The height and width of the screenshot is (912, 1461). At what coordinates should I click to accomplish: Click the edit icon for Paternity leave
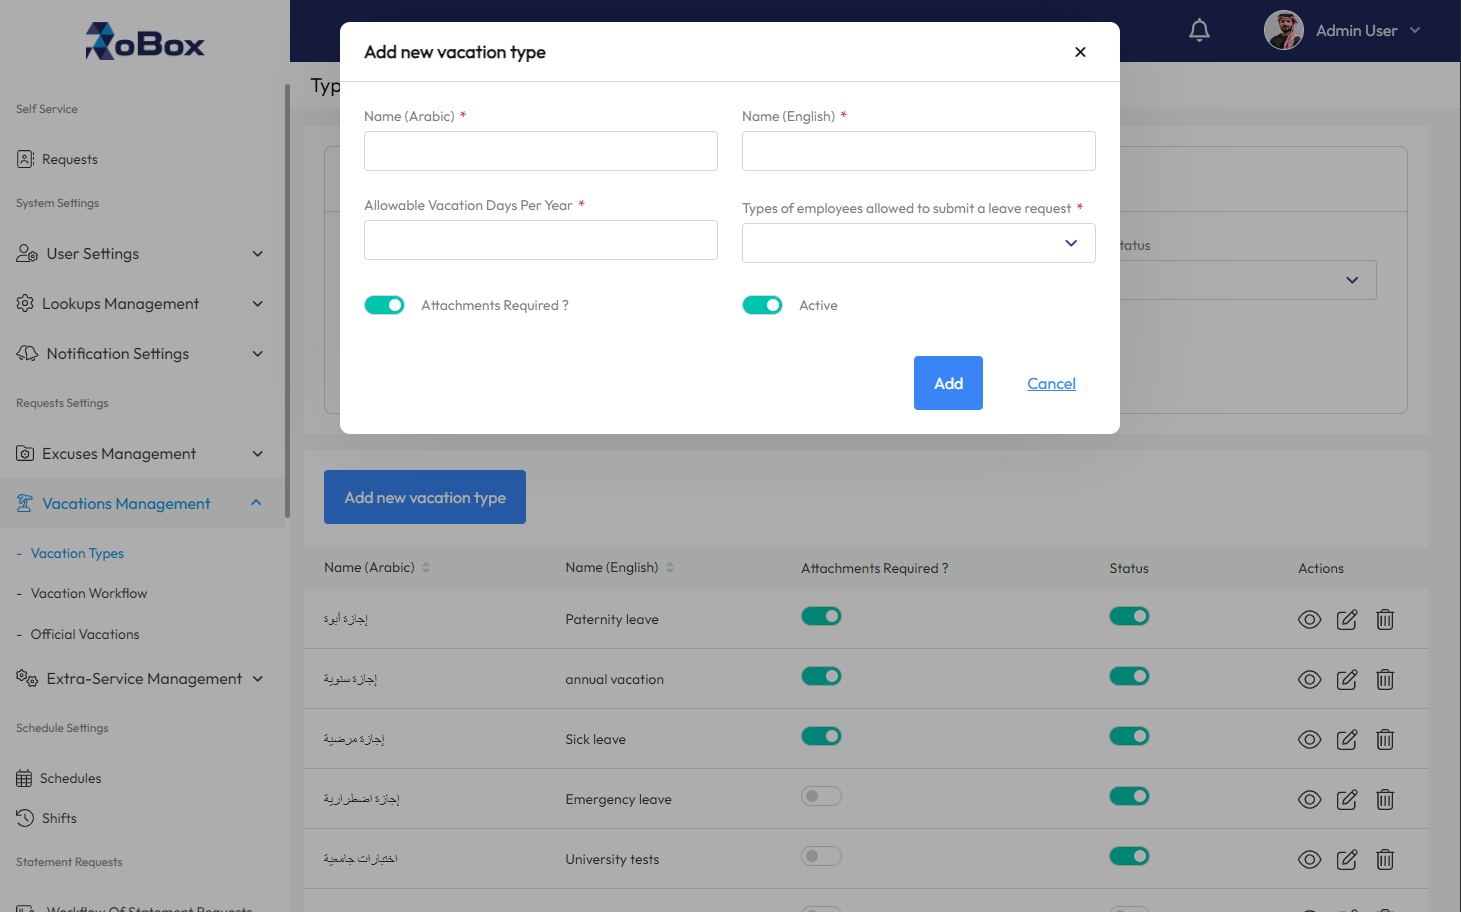tap(1347, 619)
